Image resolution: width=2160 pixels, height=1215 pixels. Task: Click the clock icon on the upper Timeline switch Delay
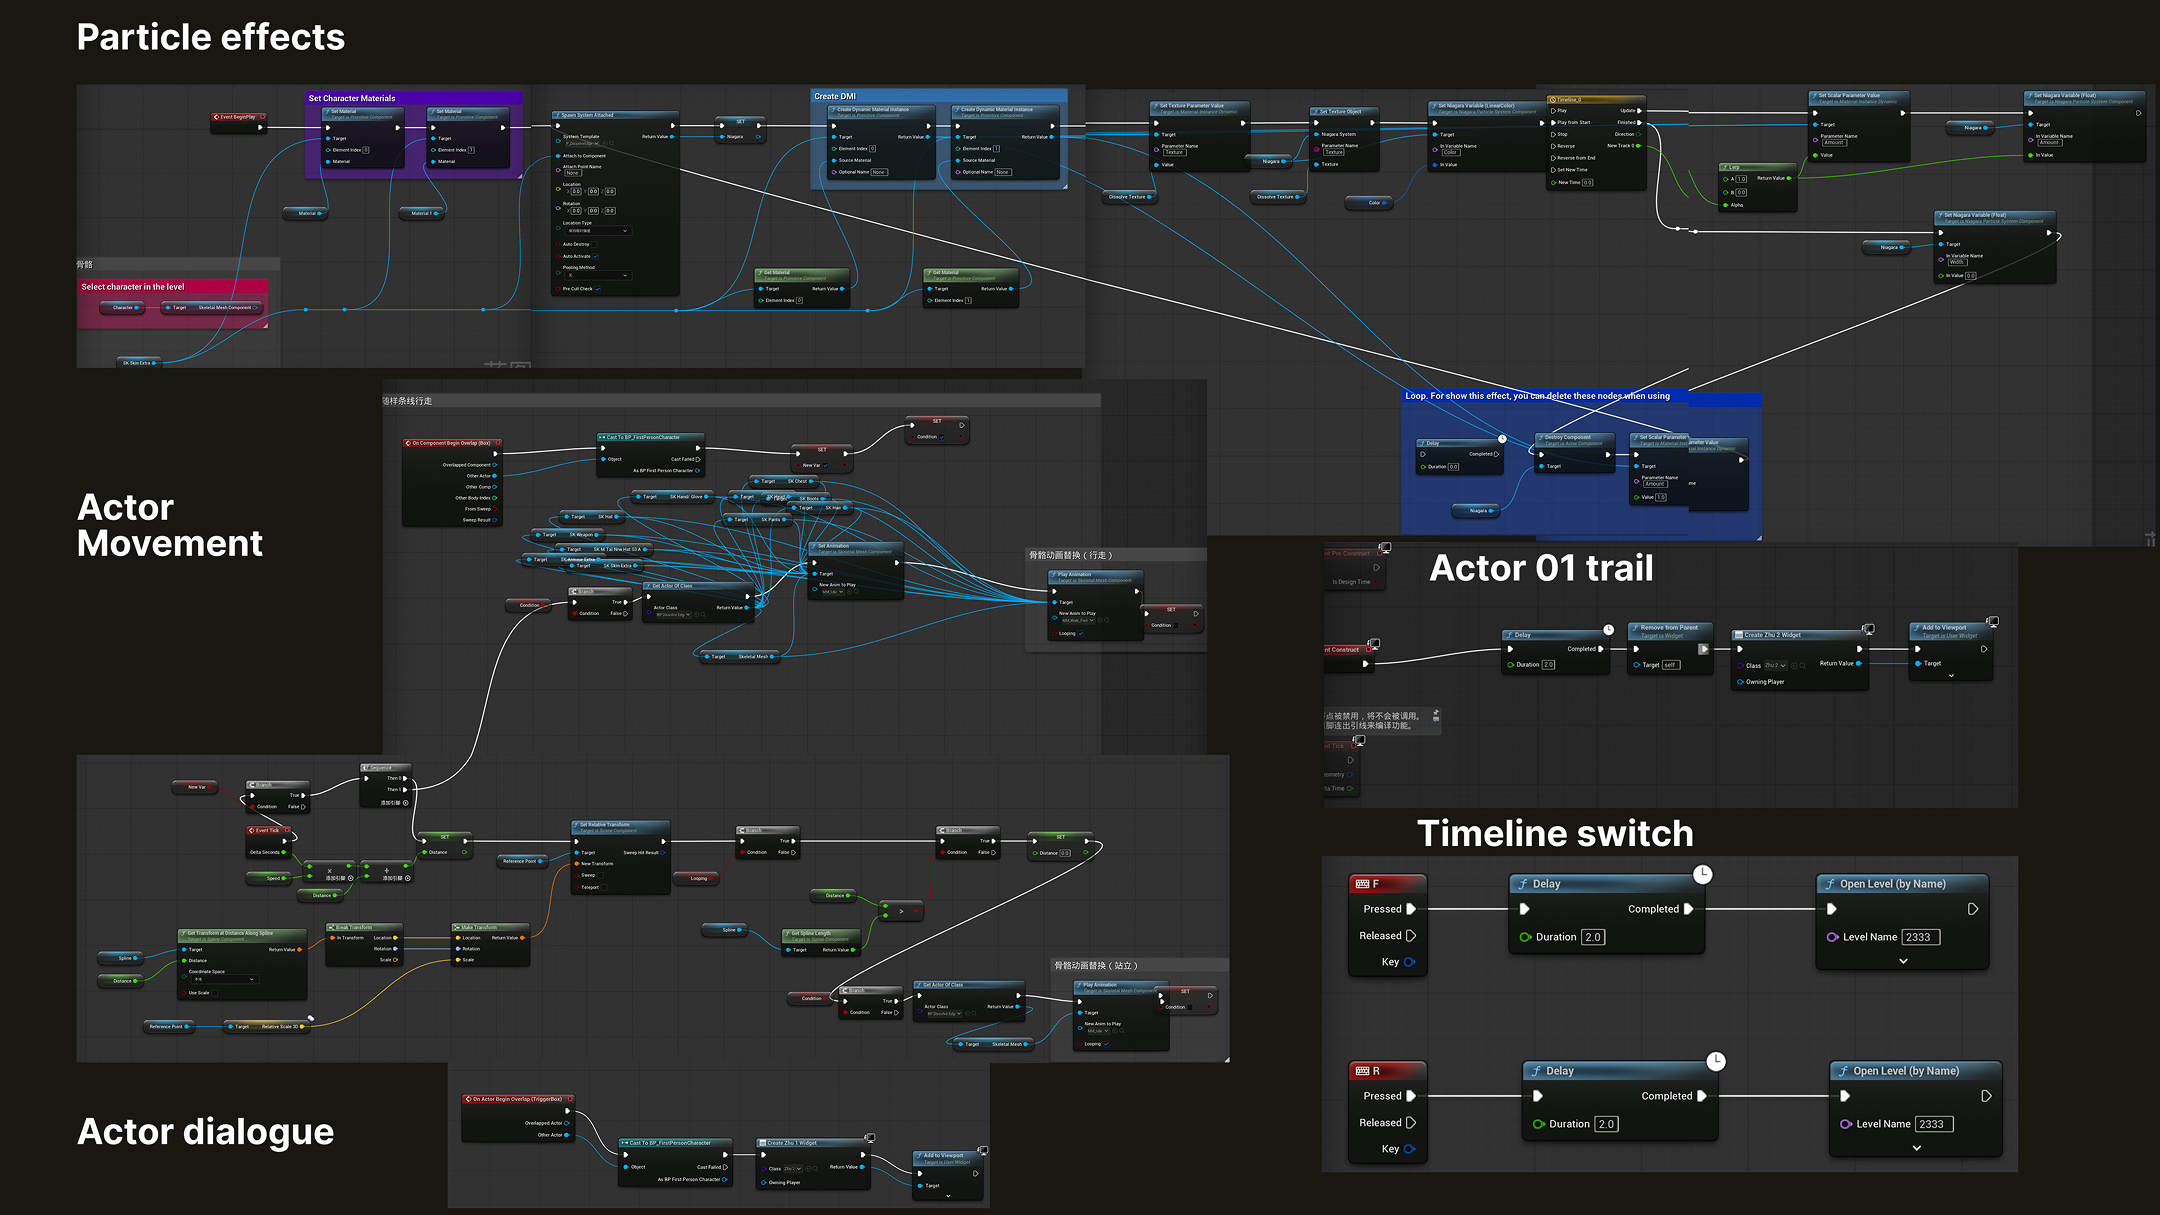(1702, 875)
